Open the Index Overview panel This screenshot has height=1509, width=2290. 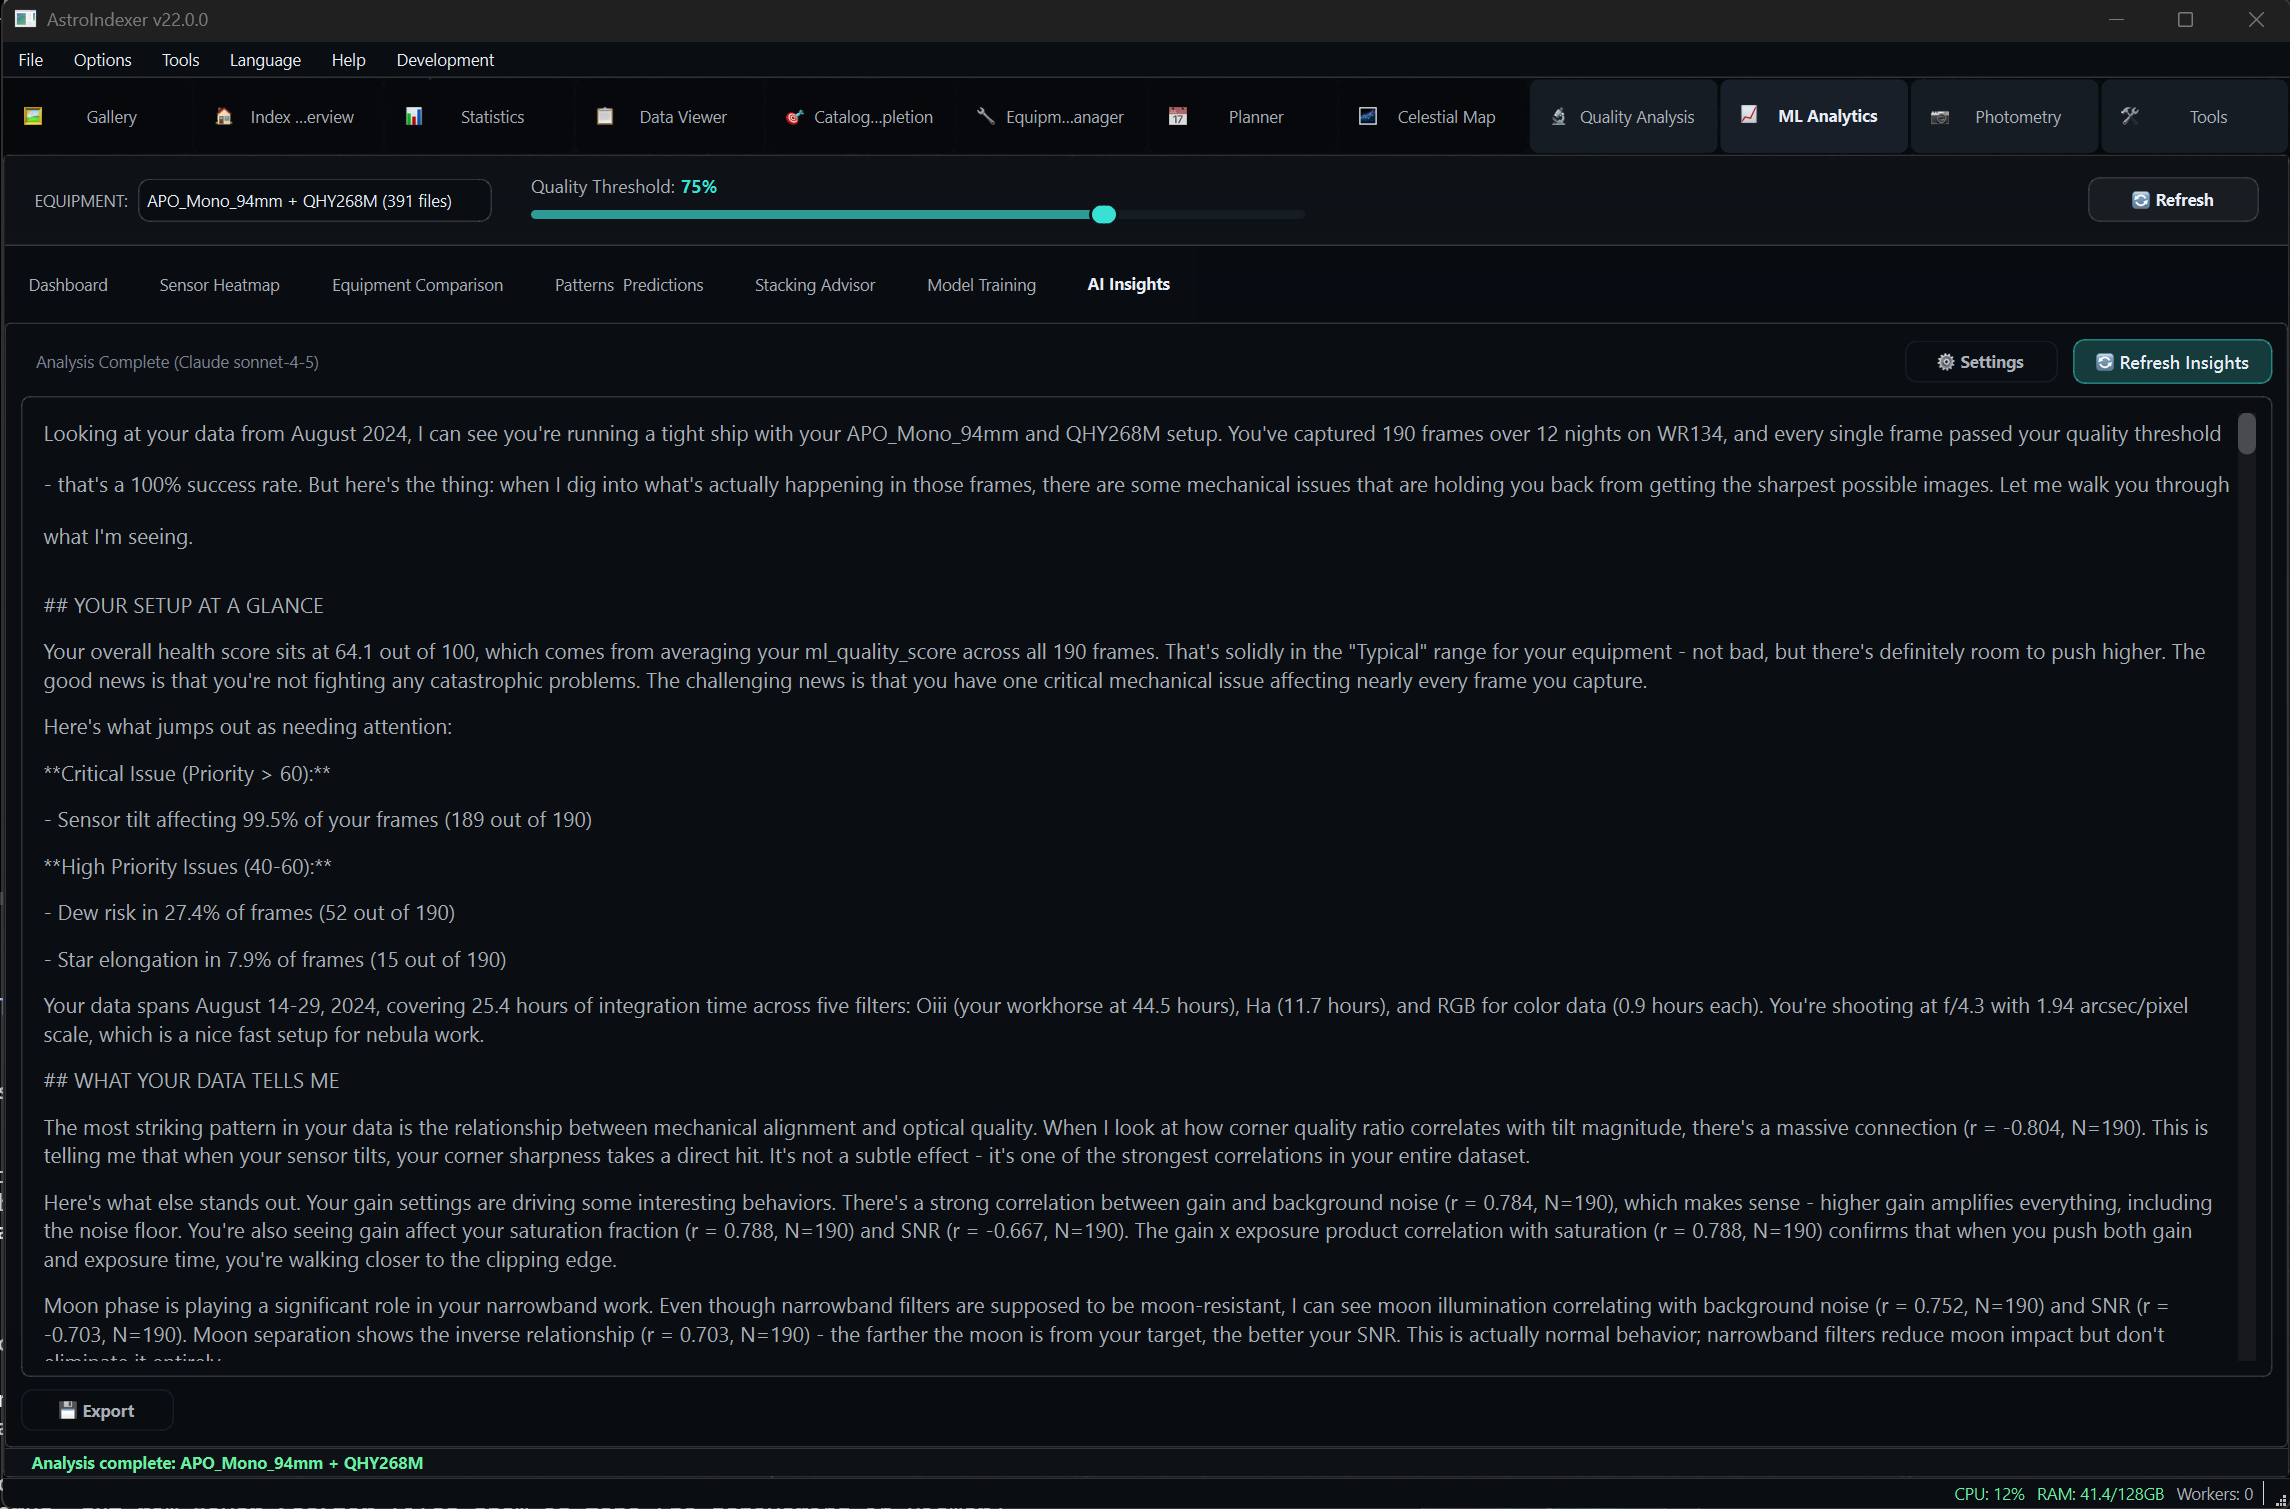click(x=301, y=116)
